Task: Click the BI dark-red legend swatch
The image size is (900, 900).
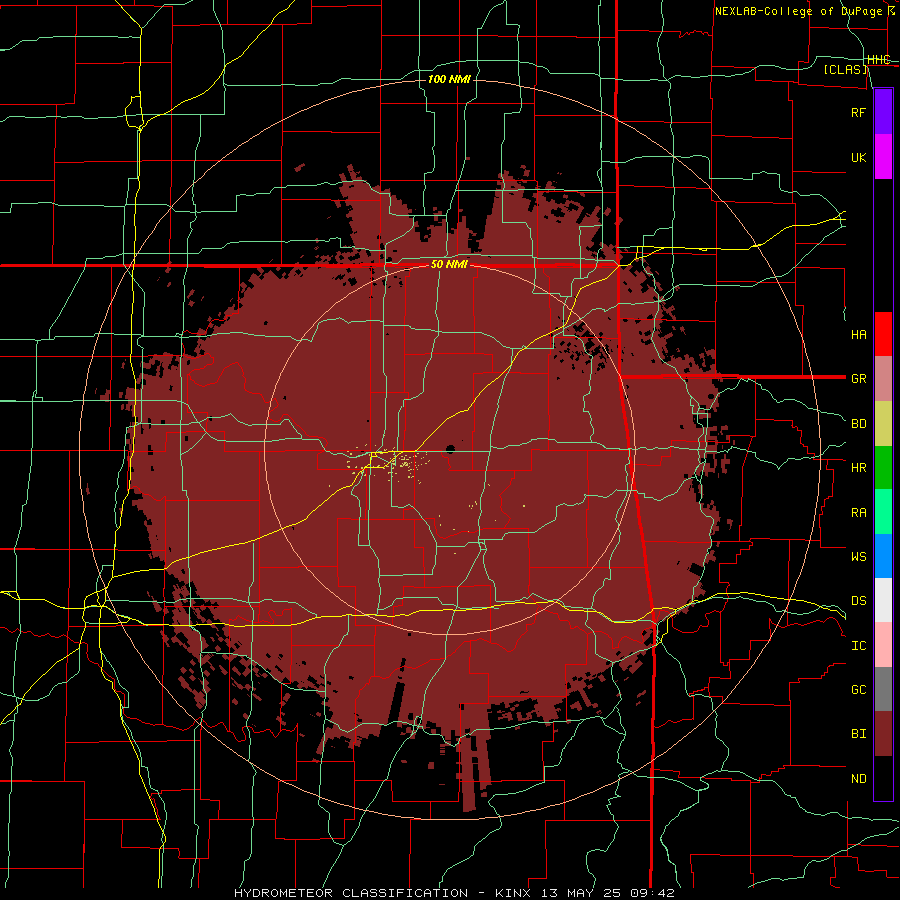Action: [x=883, y=734]
